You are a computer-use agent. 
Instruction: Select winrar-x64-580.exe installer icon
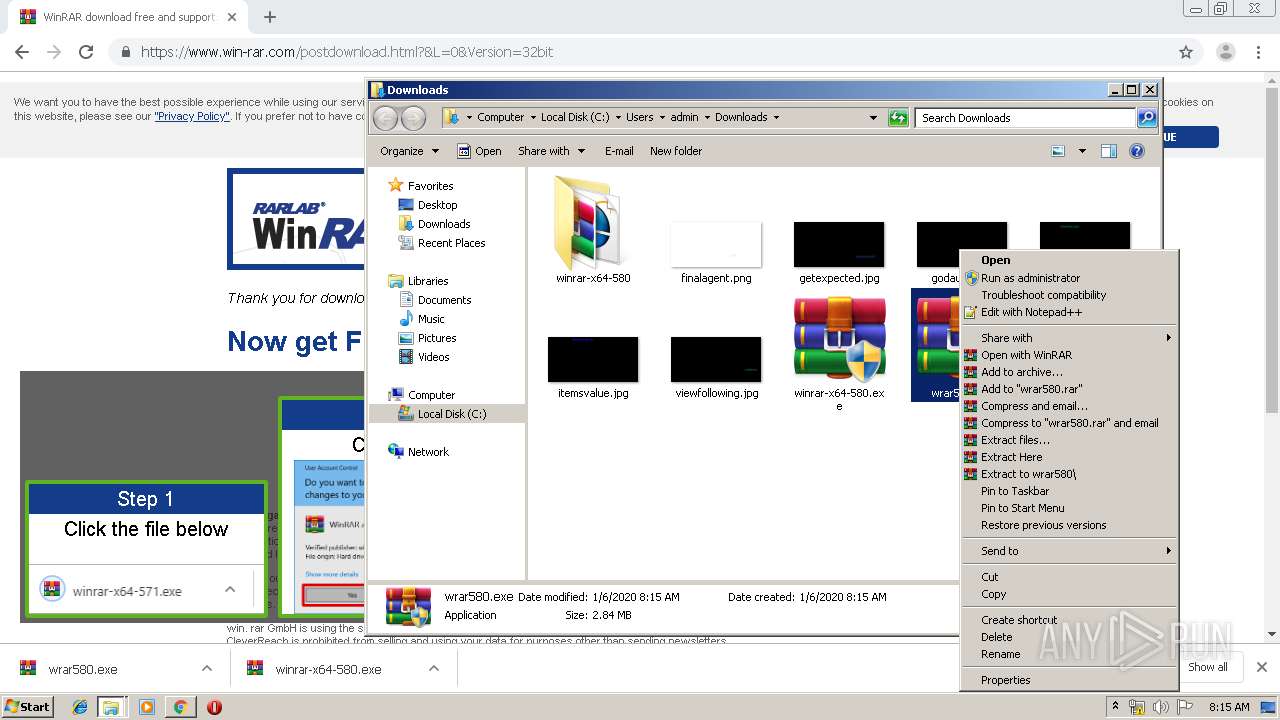[839, 340]
